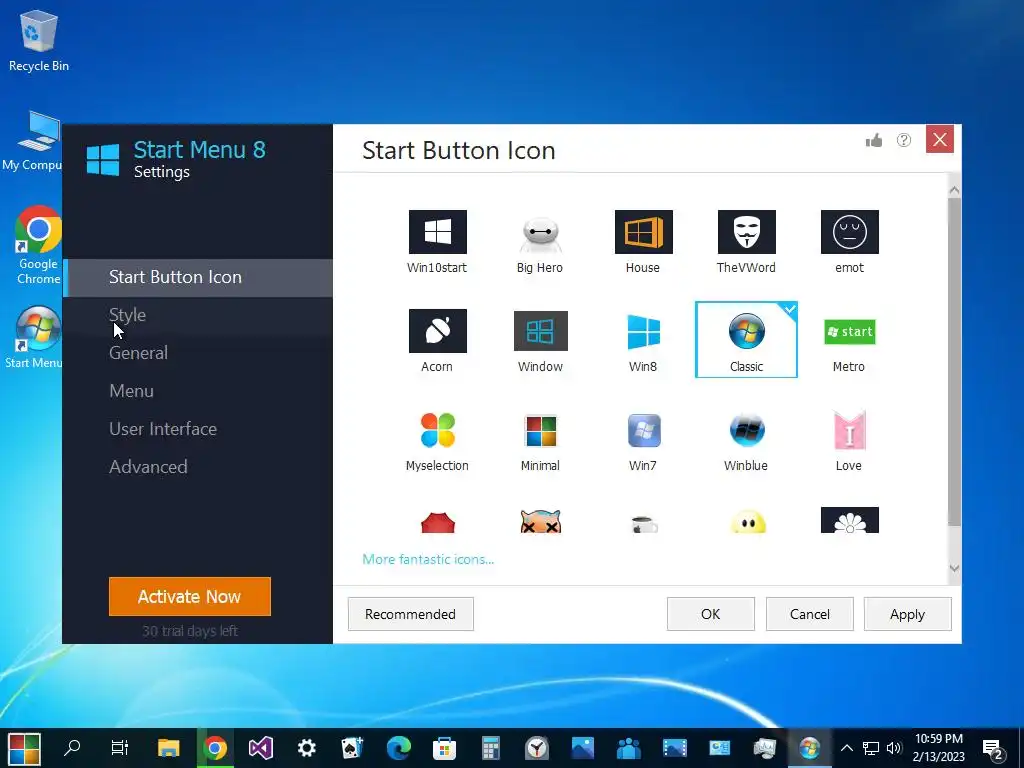1024x768 pixels.
Task: Click the Recommended button
Action: coord(410,614)
